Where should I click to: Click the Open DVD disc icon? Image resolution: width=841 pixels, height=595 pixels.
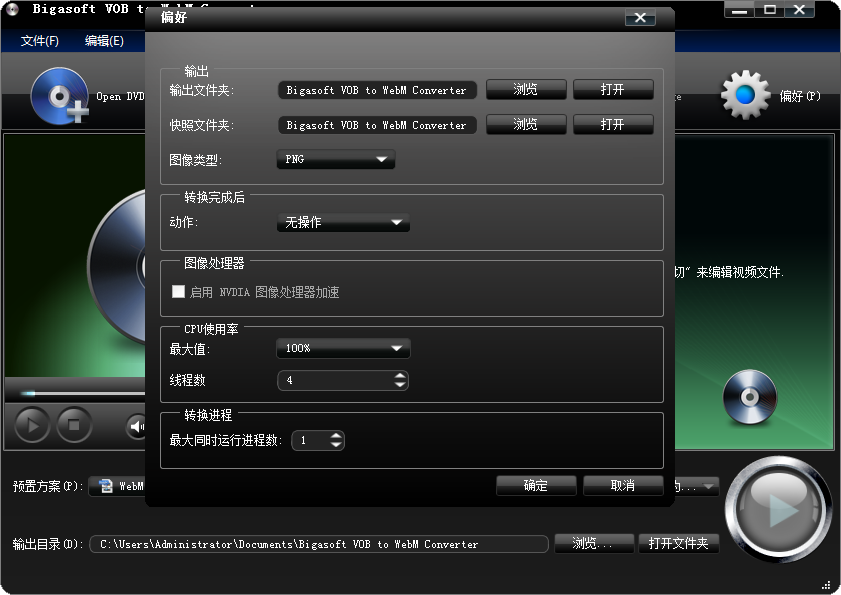[x=57, y=95]
